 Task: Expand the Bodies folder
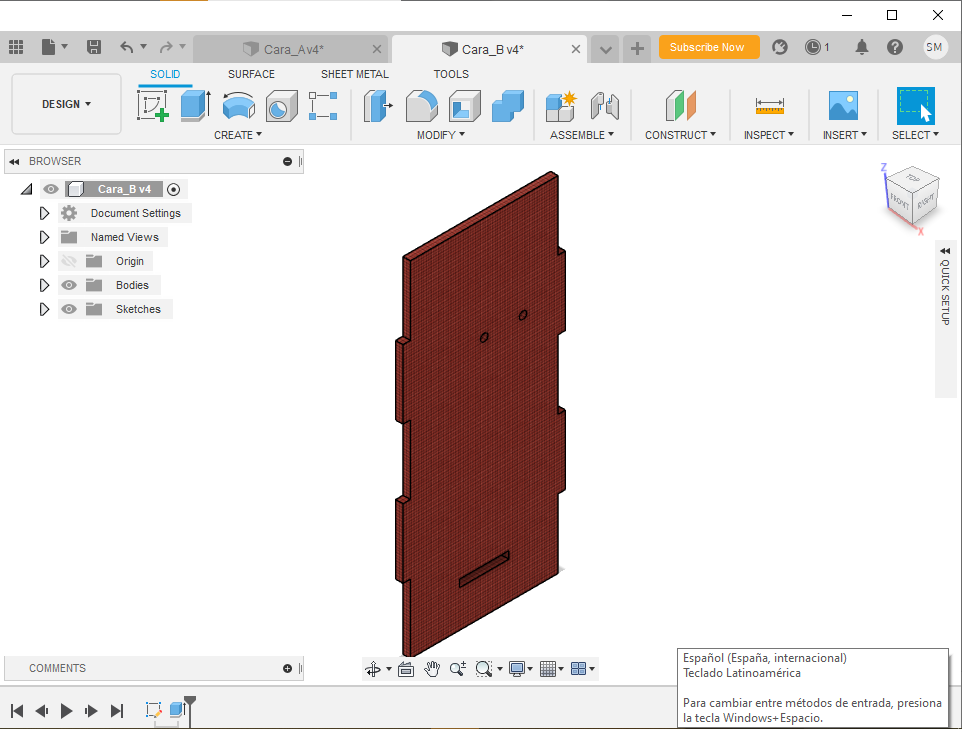pyautogui.click(x=44, y=285)
